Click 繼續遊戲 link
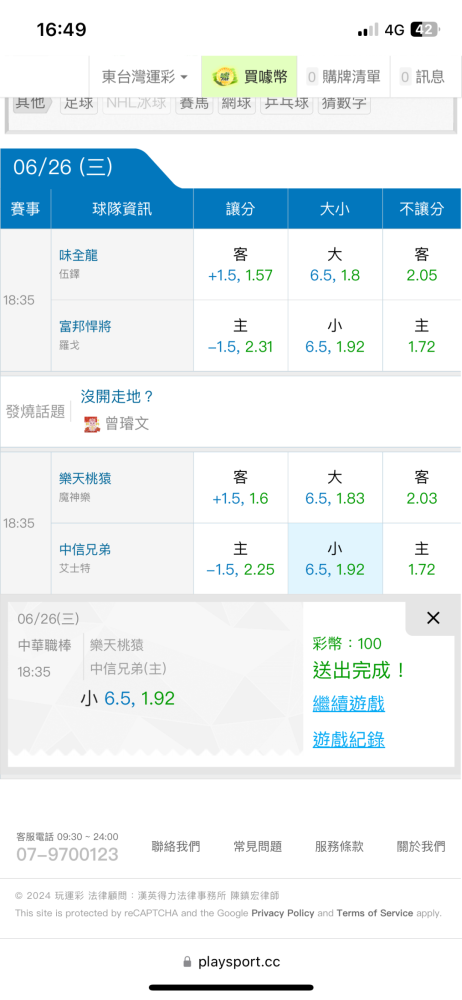462x1000 pixels. point(348,704)
